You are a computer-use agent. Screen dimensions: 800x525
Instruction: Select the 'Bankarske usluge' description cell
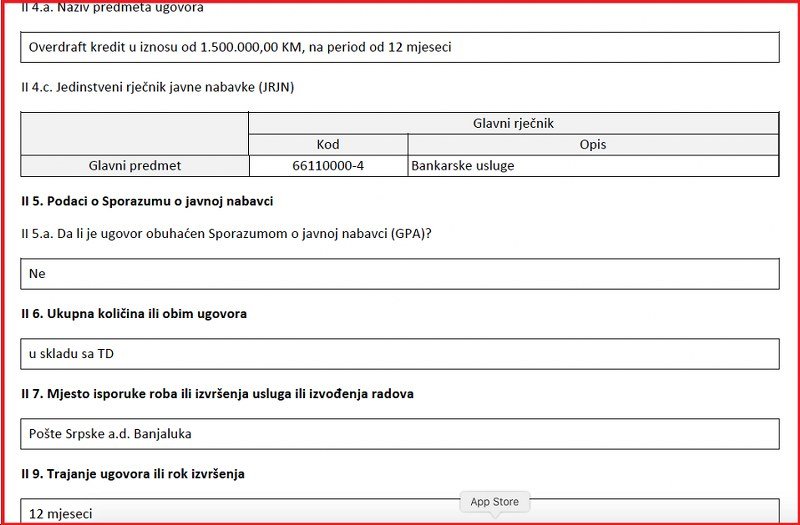click(593, 166)
